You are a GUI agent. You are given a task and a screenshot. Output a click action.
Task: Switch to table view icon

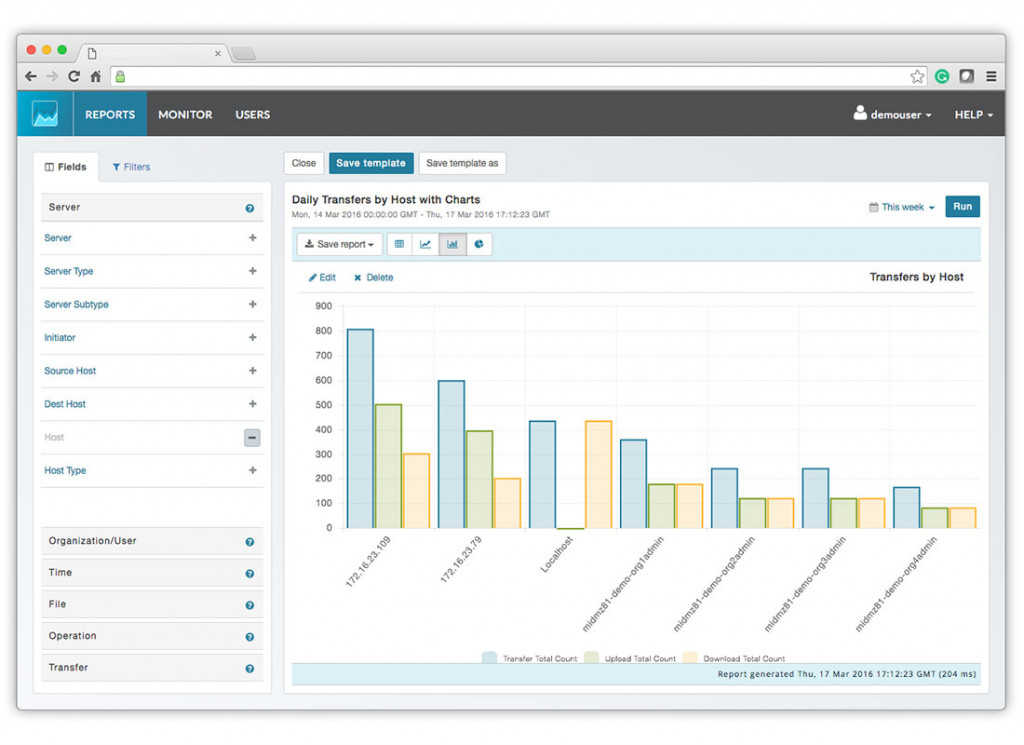click(399, 244)
